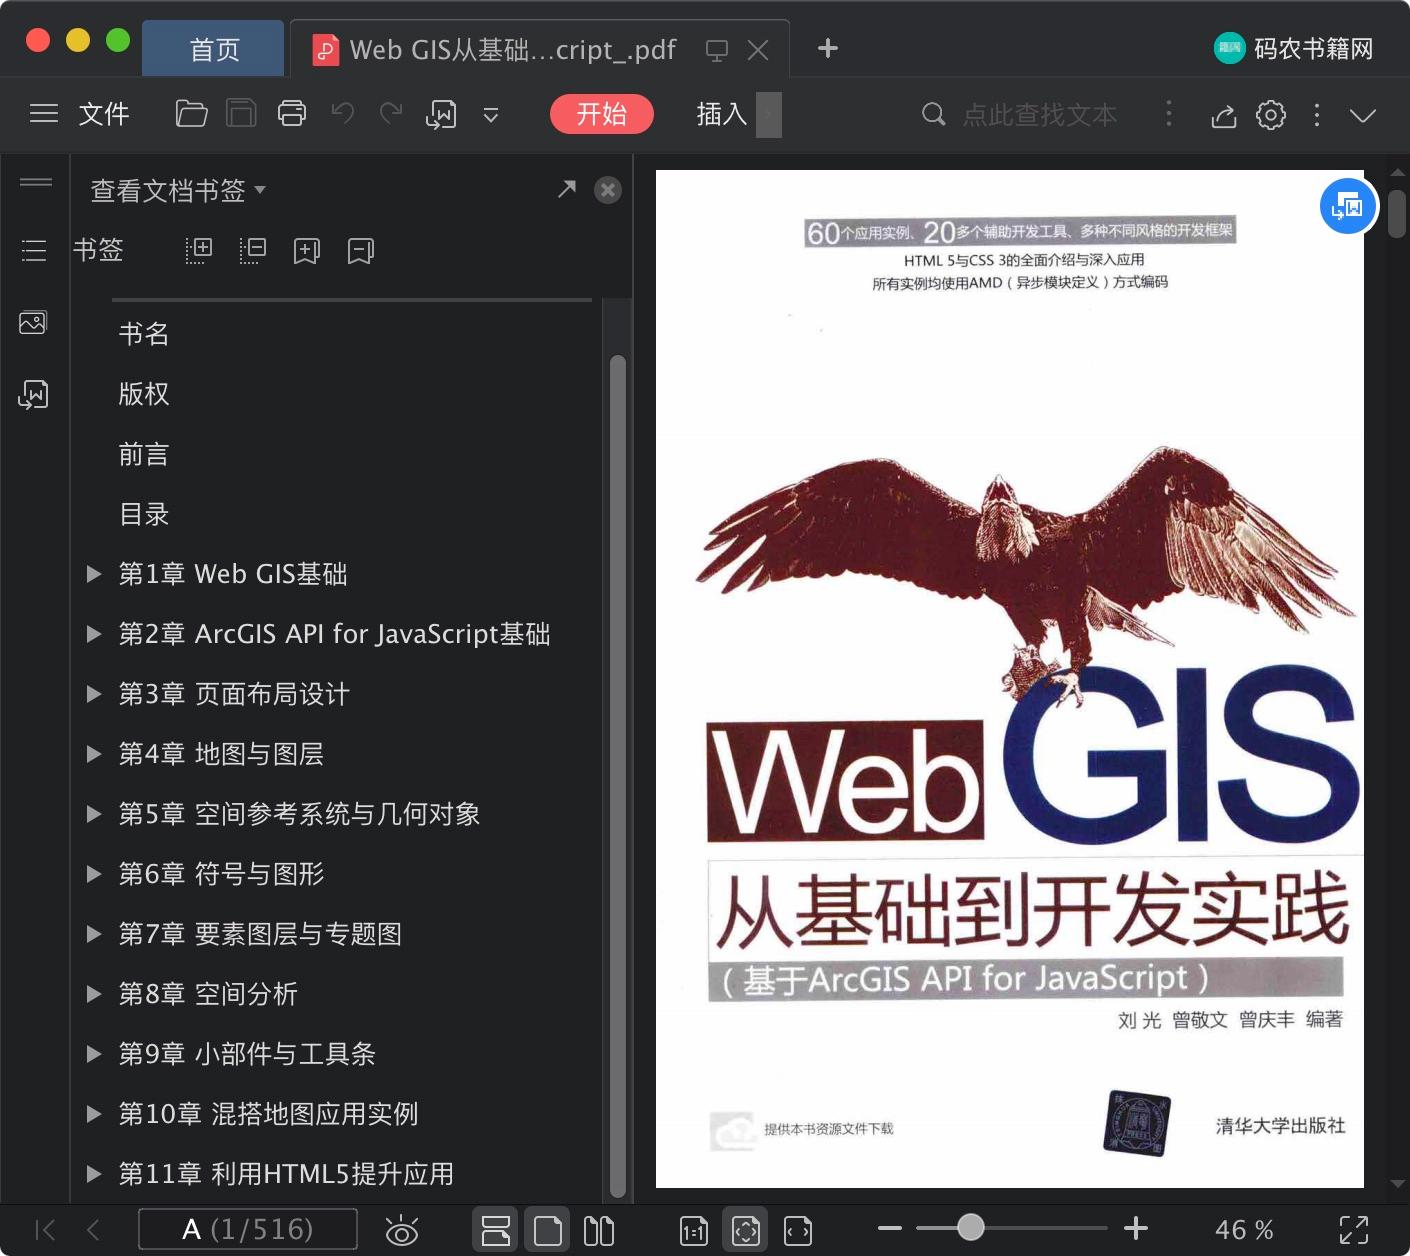This screenshot has height=1256, width=1410.
Task: Jump to 第10章 混搭地图应用实例 bookmark text
Action: pos(268,1114)
